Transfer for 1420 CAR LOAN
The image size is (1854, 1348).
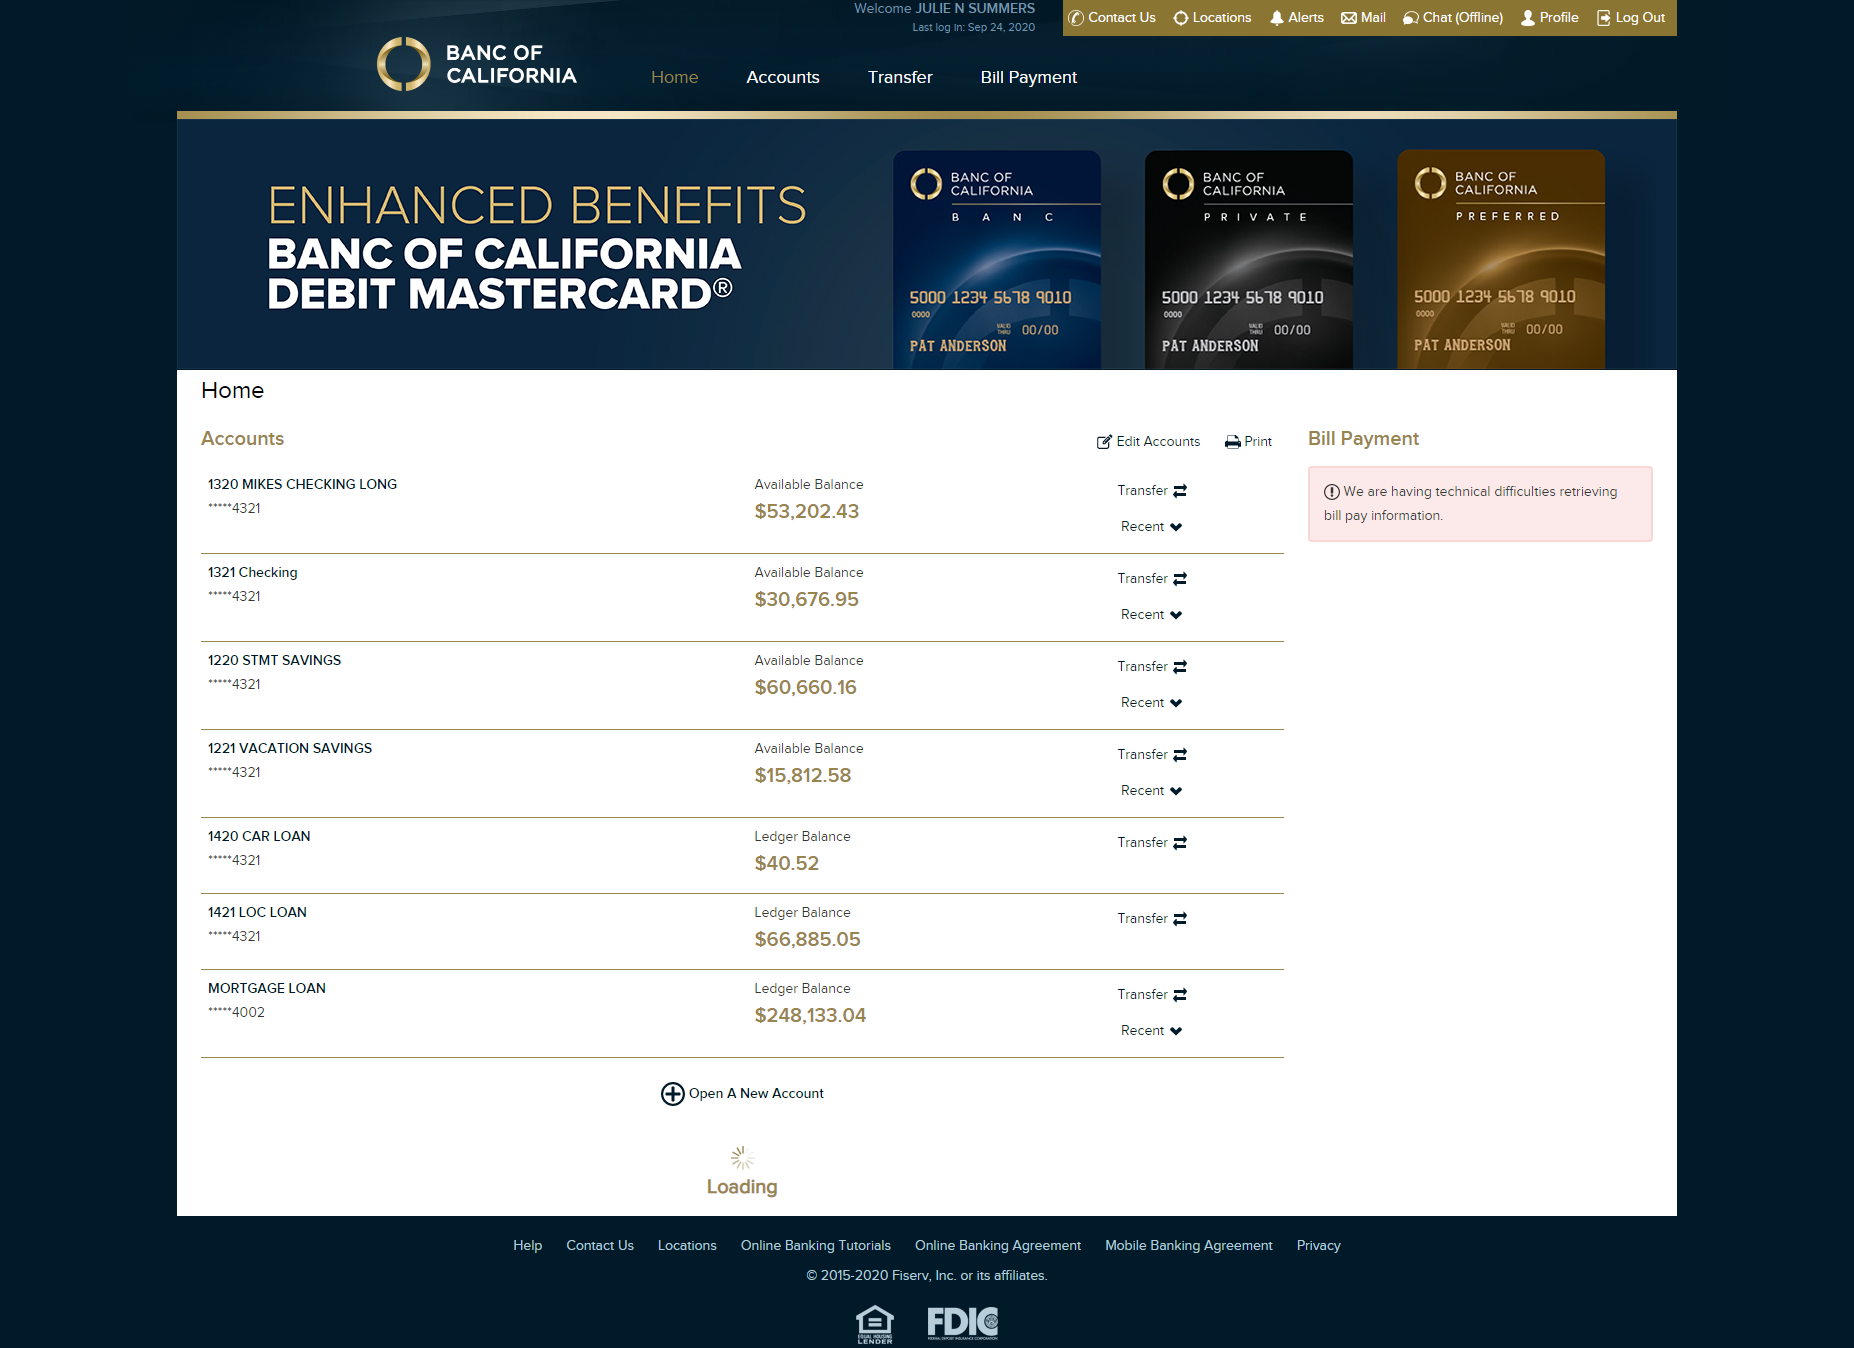click(x=1152, y=842)
